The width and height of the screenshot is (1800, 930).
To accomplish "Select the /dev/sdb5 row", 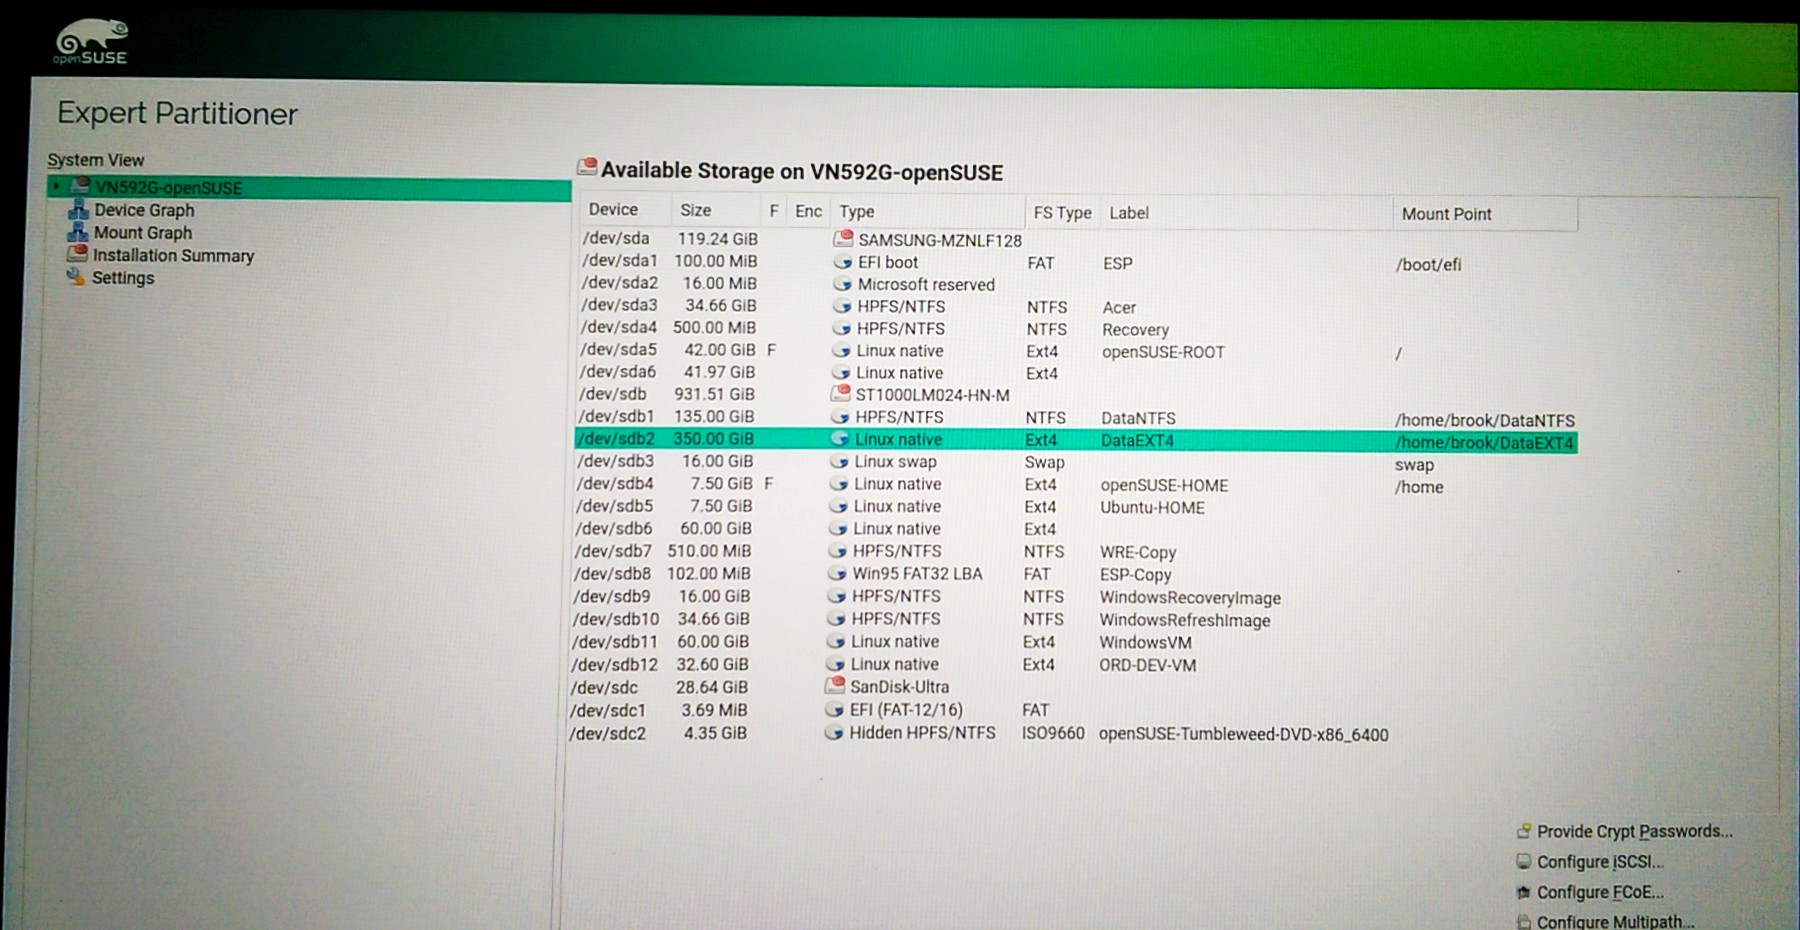I will (1076, 507).
